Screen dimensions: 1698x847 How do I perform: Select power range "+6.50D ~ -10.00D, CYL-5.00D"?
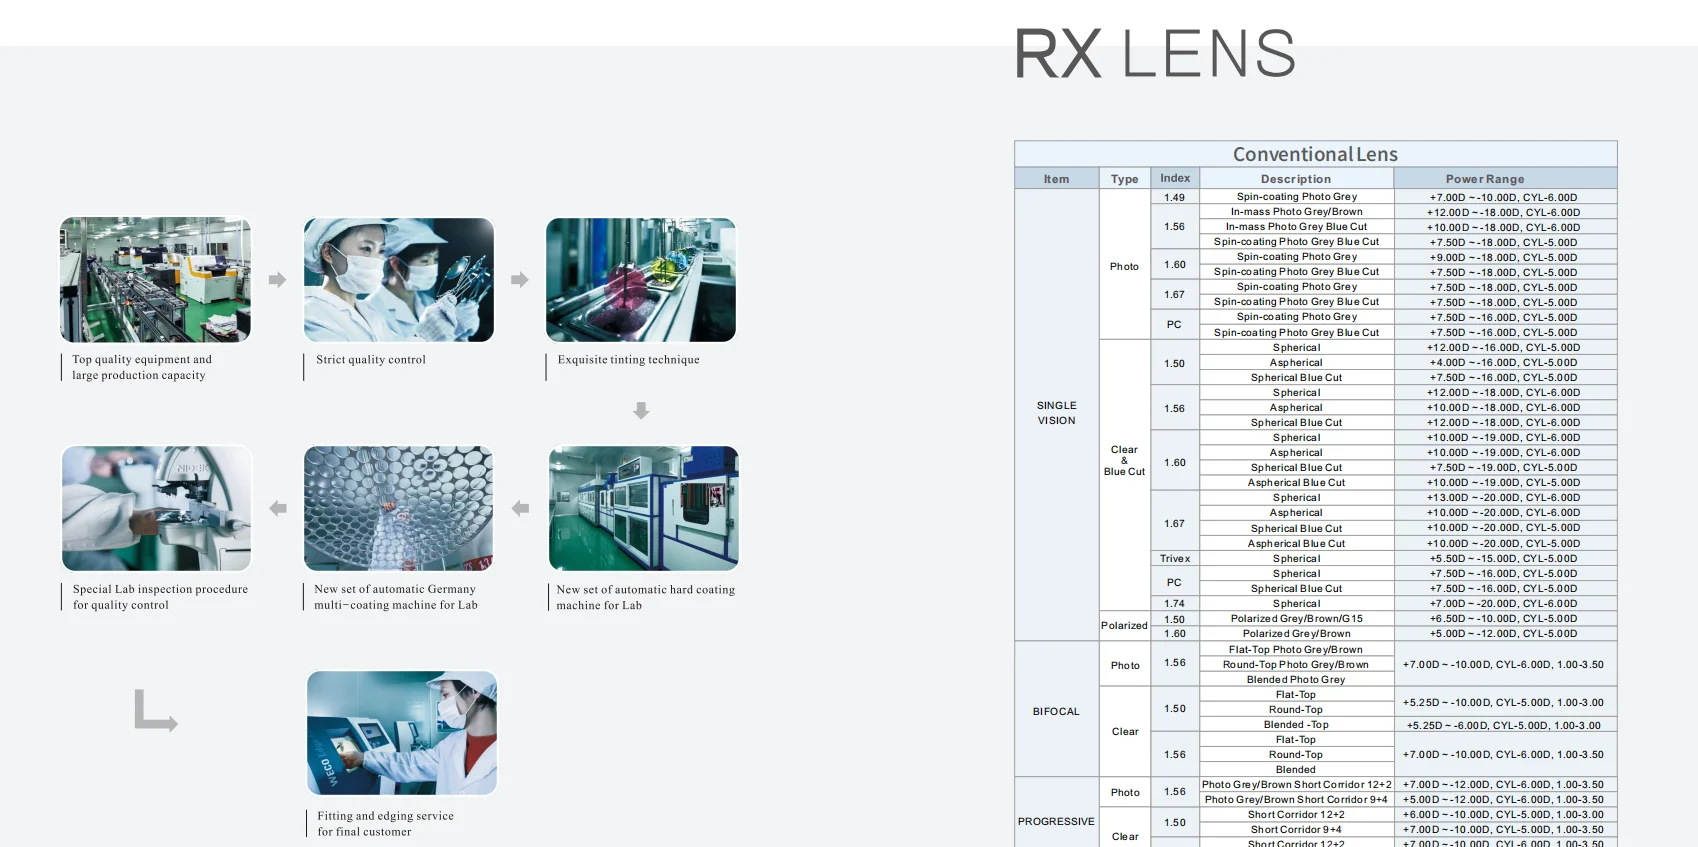[x=1504, y=618]
